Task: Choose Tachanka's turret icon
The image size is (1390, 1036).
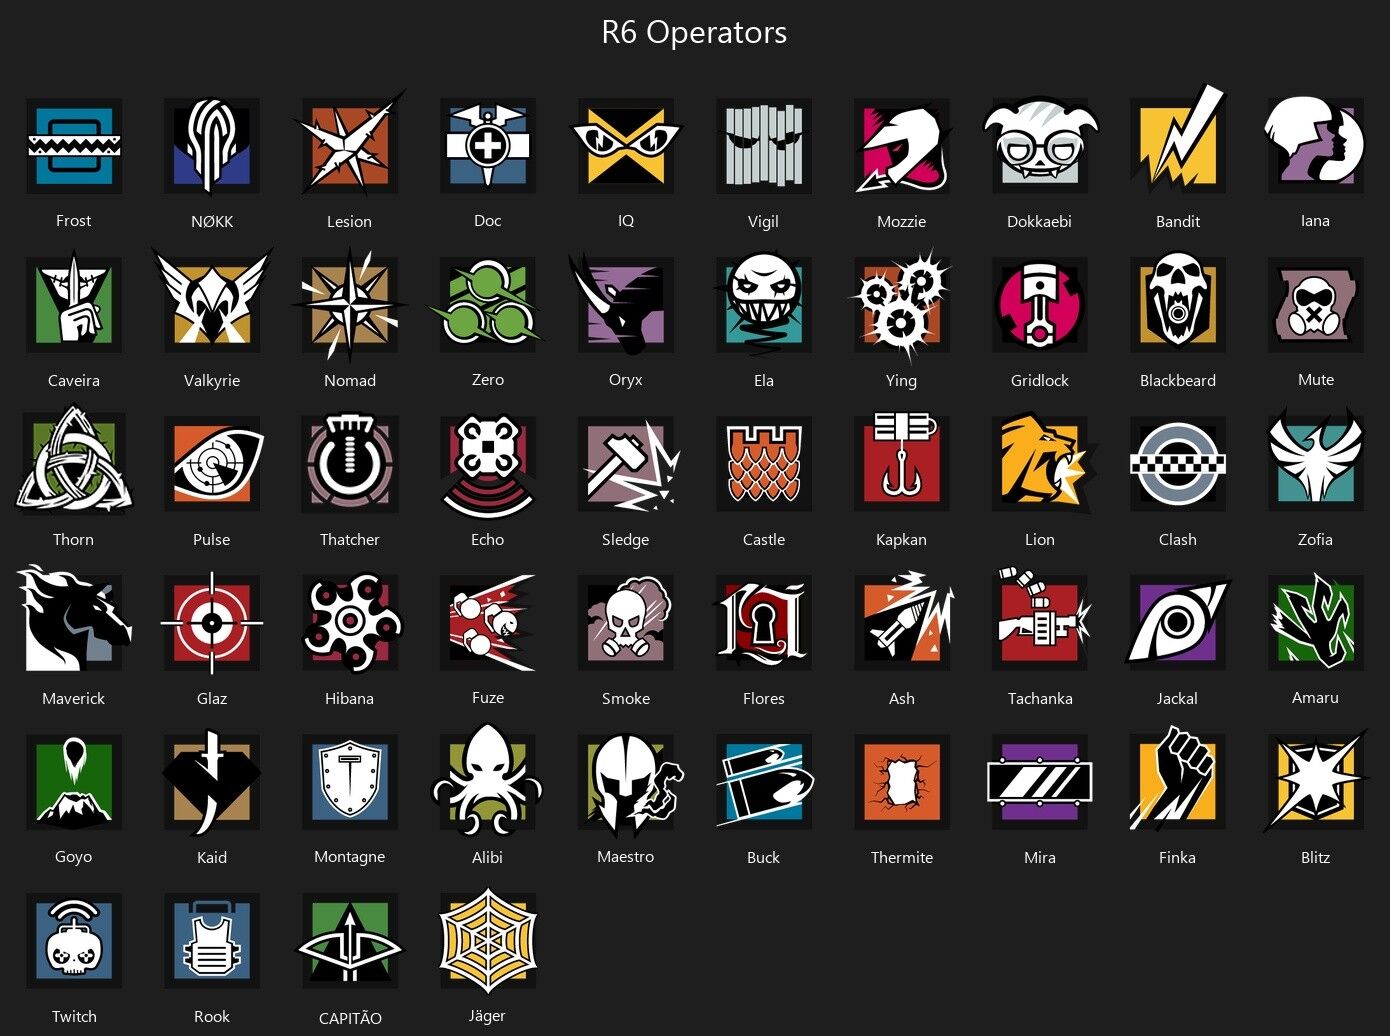Action: pos(1042,620)
